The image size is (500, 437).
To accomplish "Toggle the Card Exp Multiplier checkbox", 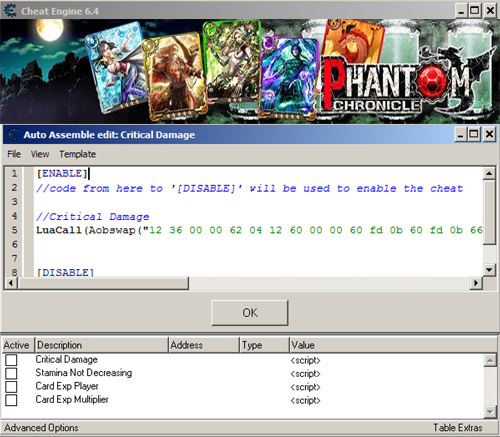I will pyautogui.click(x=11, y=400).
